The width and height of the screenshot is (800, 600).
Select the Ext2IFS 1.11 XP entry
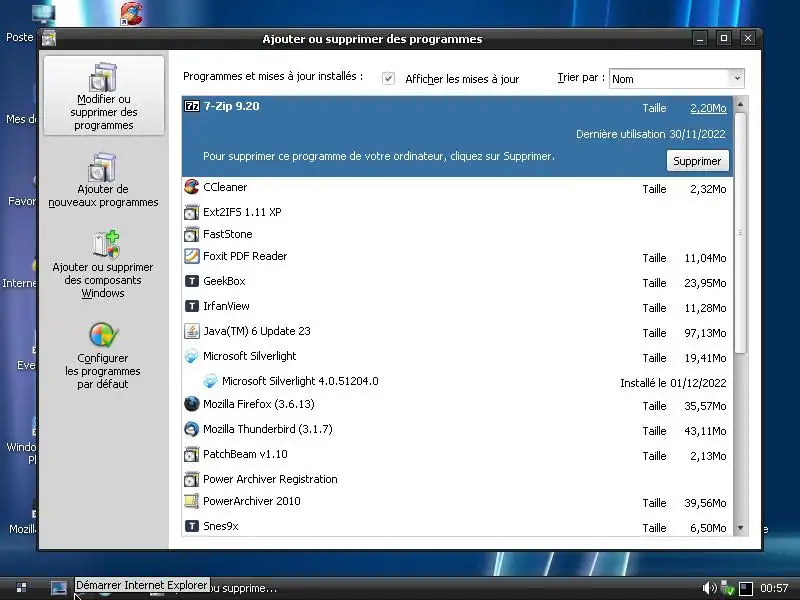pyautogui.click(x=458, y=212)
